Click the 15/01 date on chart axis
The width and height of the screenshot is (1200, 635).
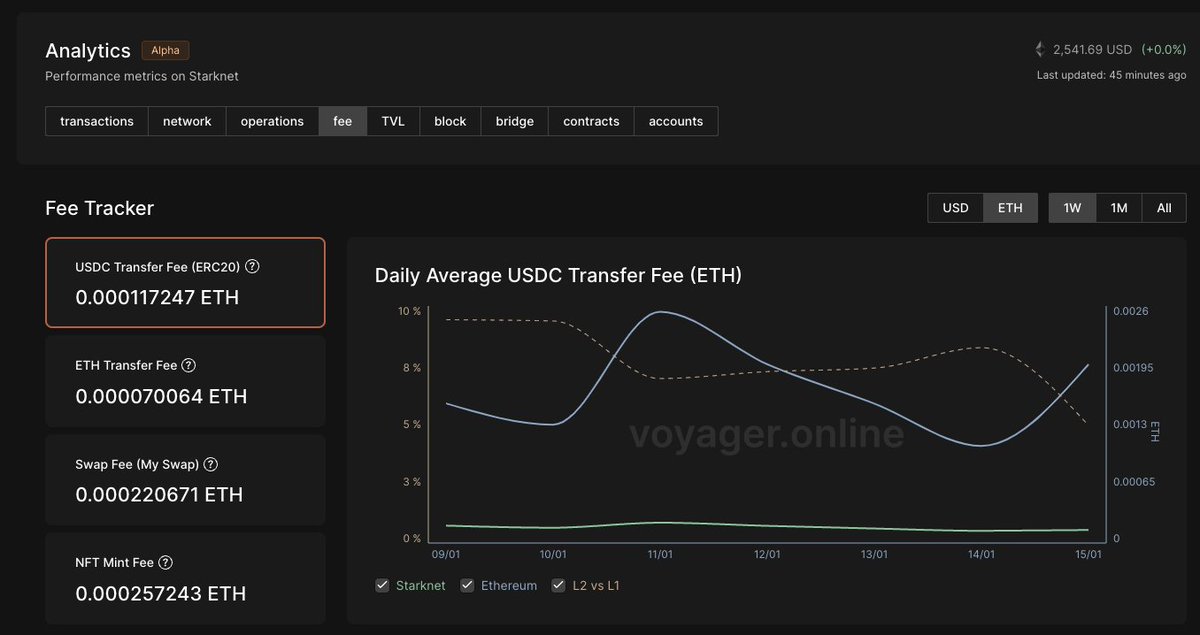click(x=1088, y=554)
